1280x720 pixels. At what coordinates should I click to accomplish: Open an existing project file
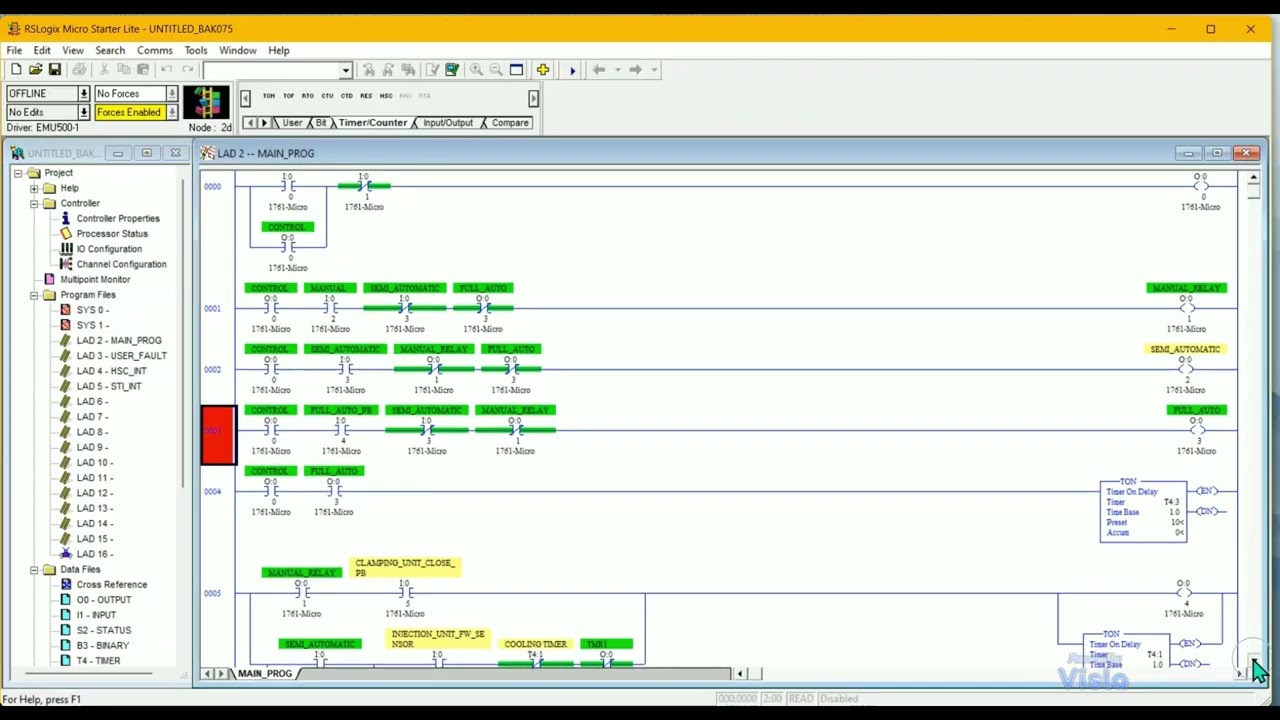pos(35,70)
